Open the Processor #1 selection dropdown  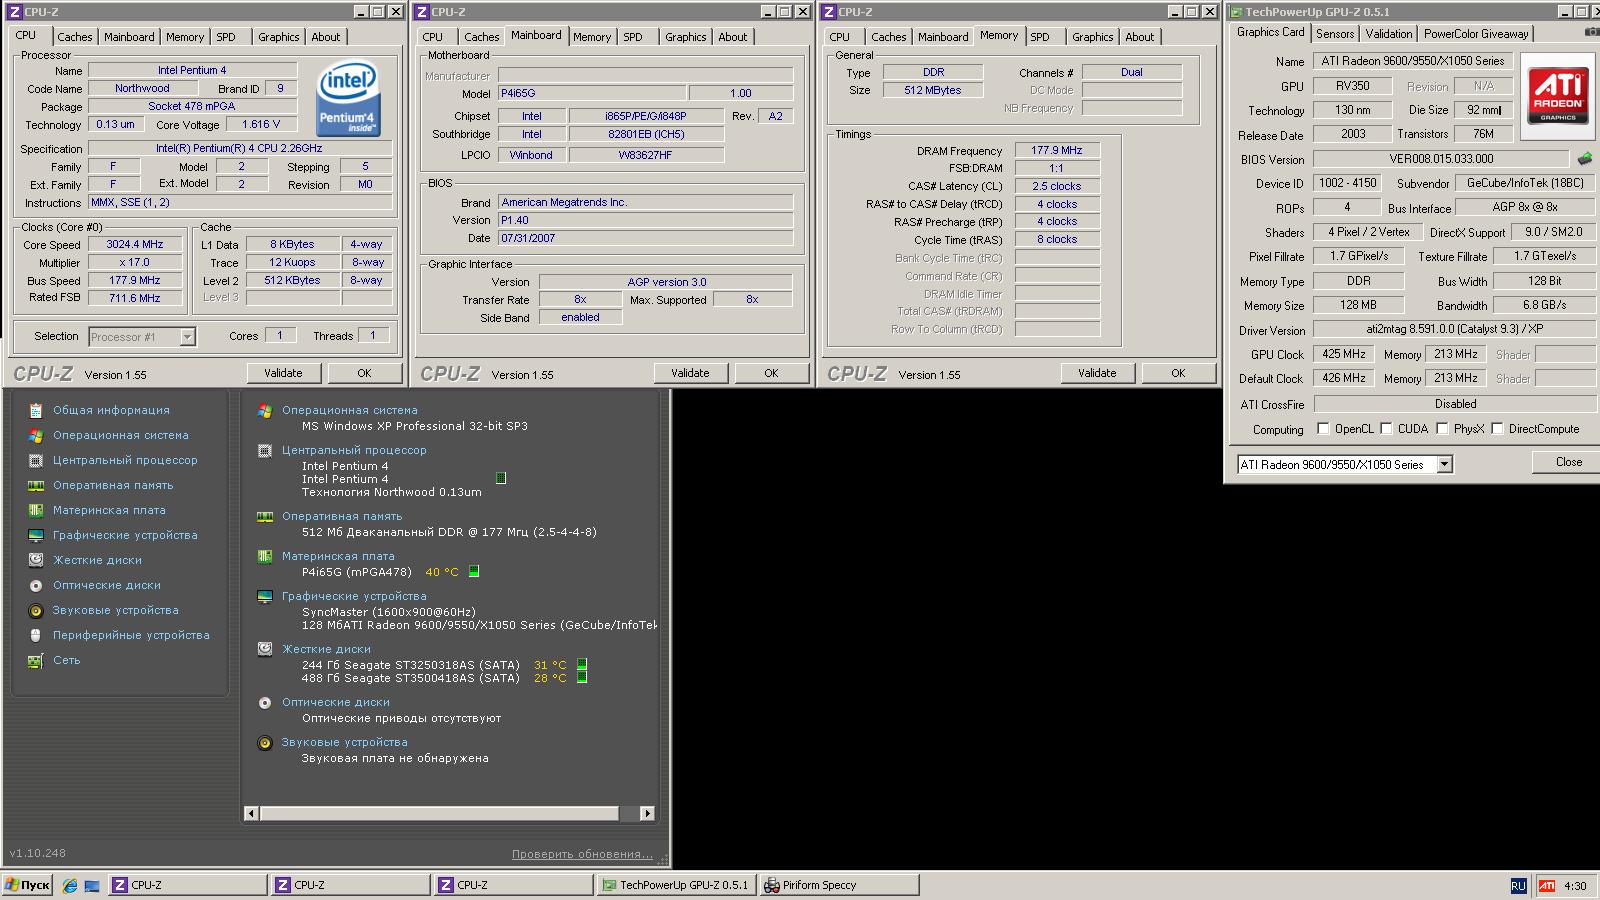(x=187, y=337)
